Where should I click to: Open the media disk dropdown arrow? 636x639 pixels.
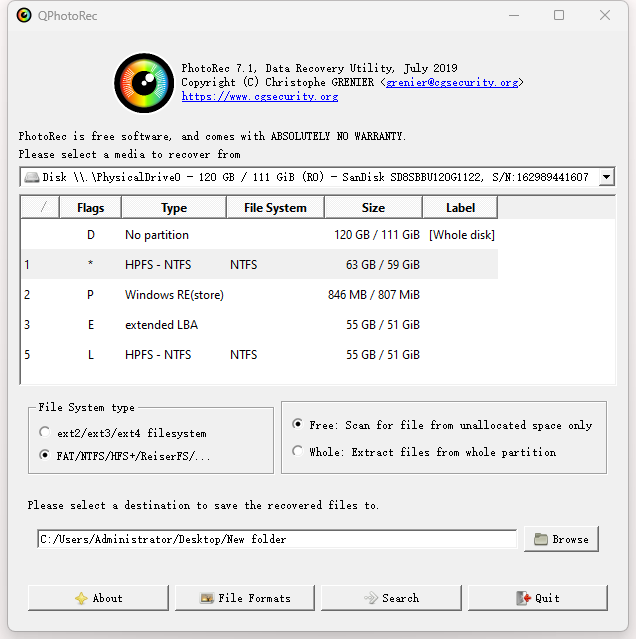pyautogui.click(x=606, y=177)
